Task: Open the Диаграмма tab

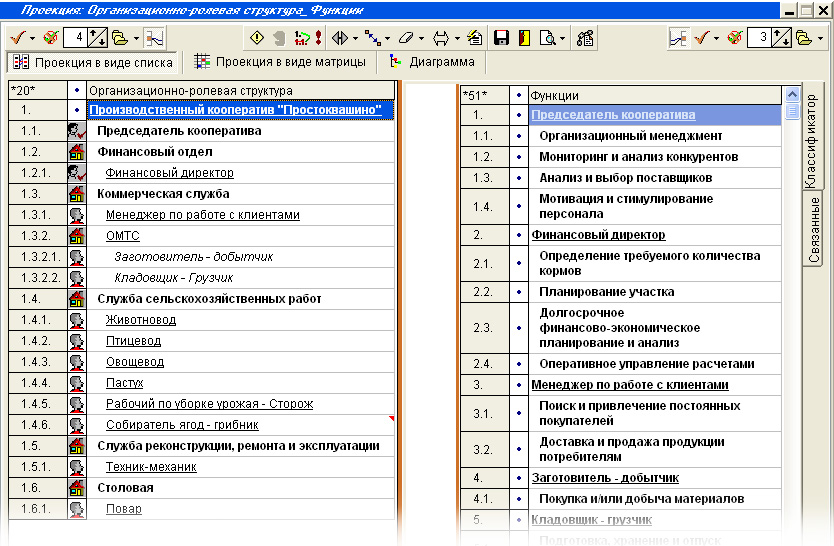Action: pos(431,62)
